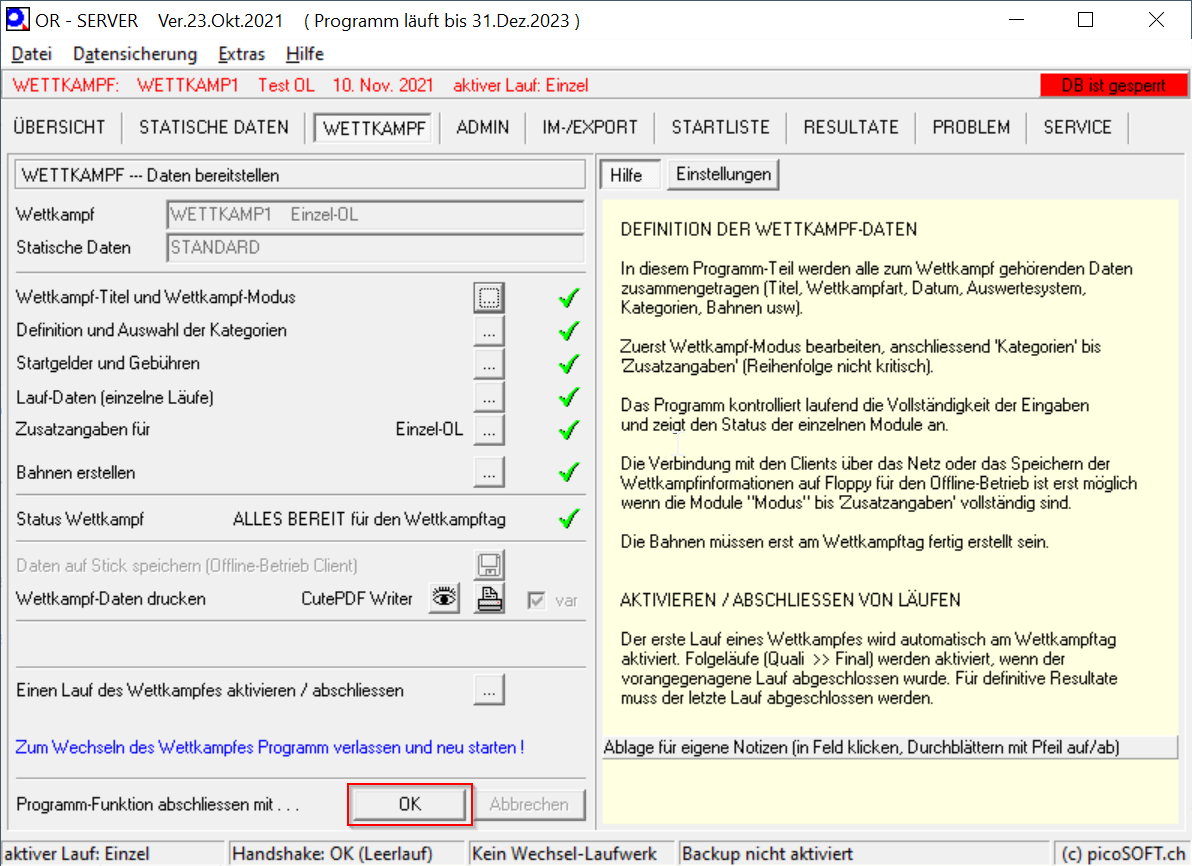Switch to the RESULTATE tab

coord(851,127)
